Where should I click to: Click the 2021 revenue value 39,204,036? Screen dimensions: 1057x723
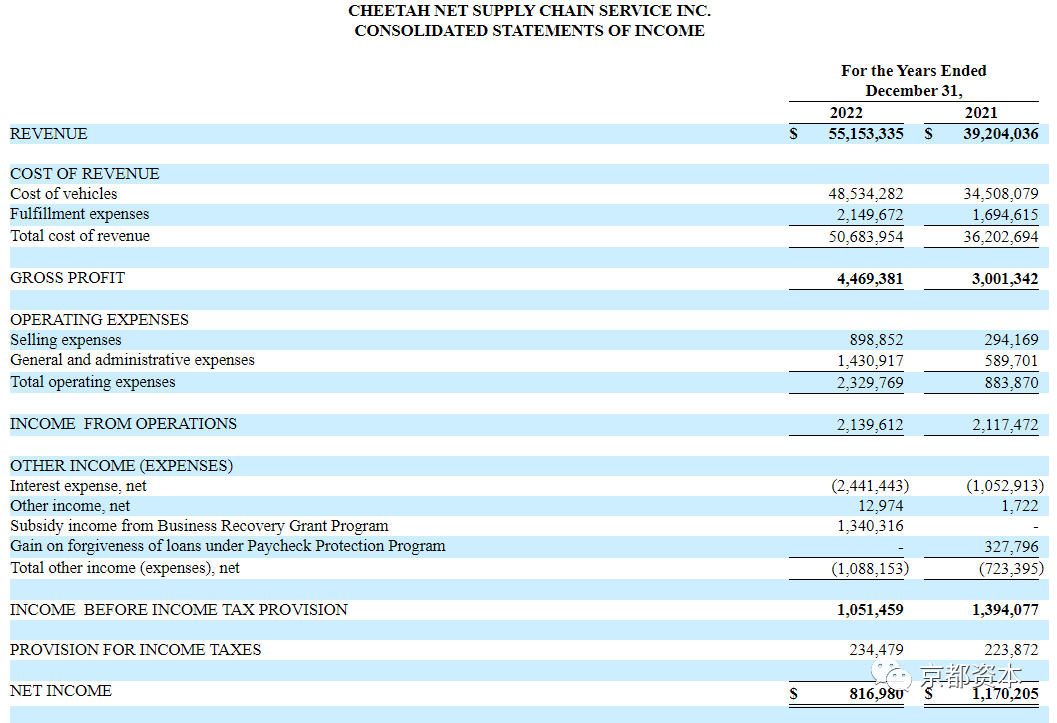[1000, 133]
